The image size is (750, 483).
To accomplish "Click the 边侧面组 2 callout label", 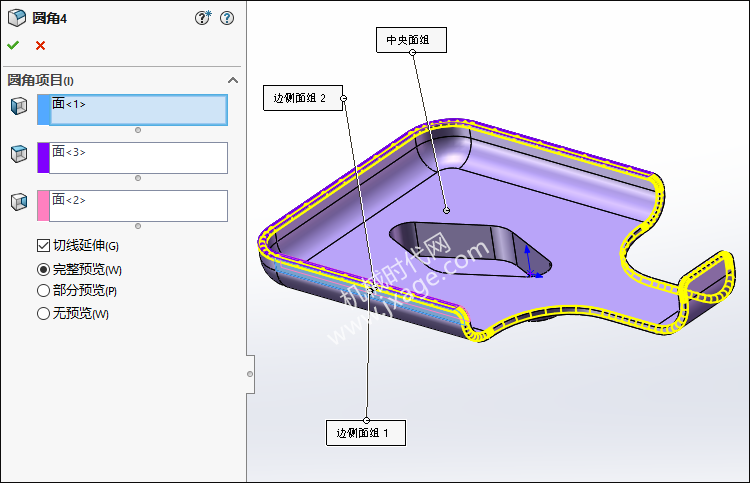I will click(303, 98).
